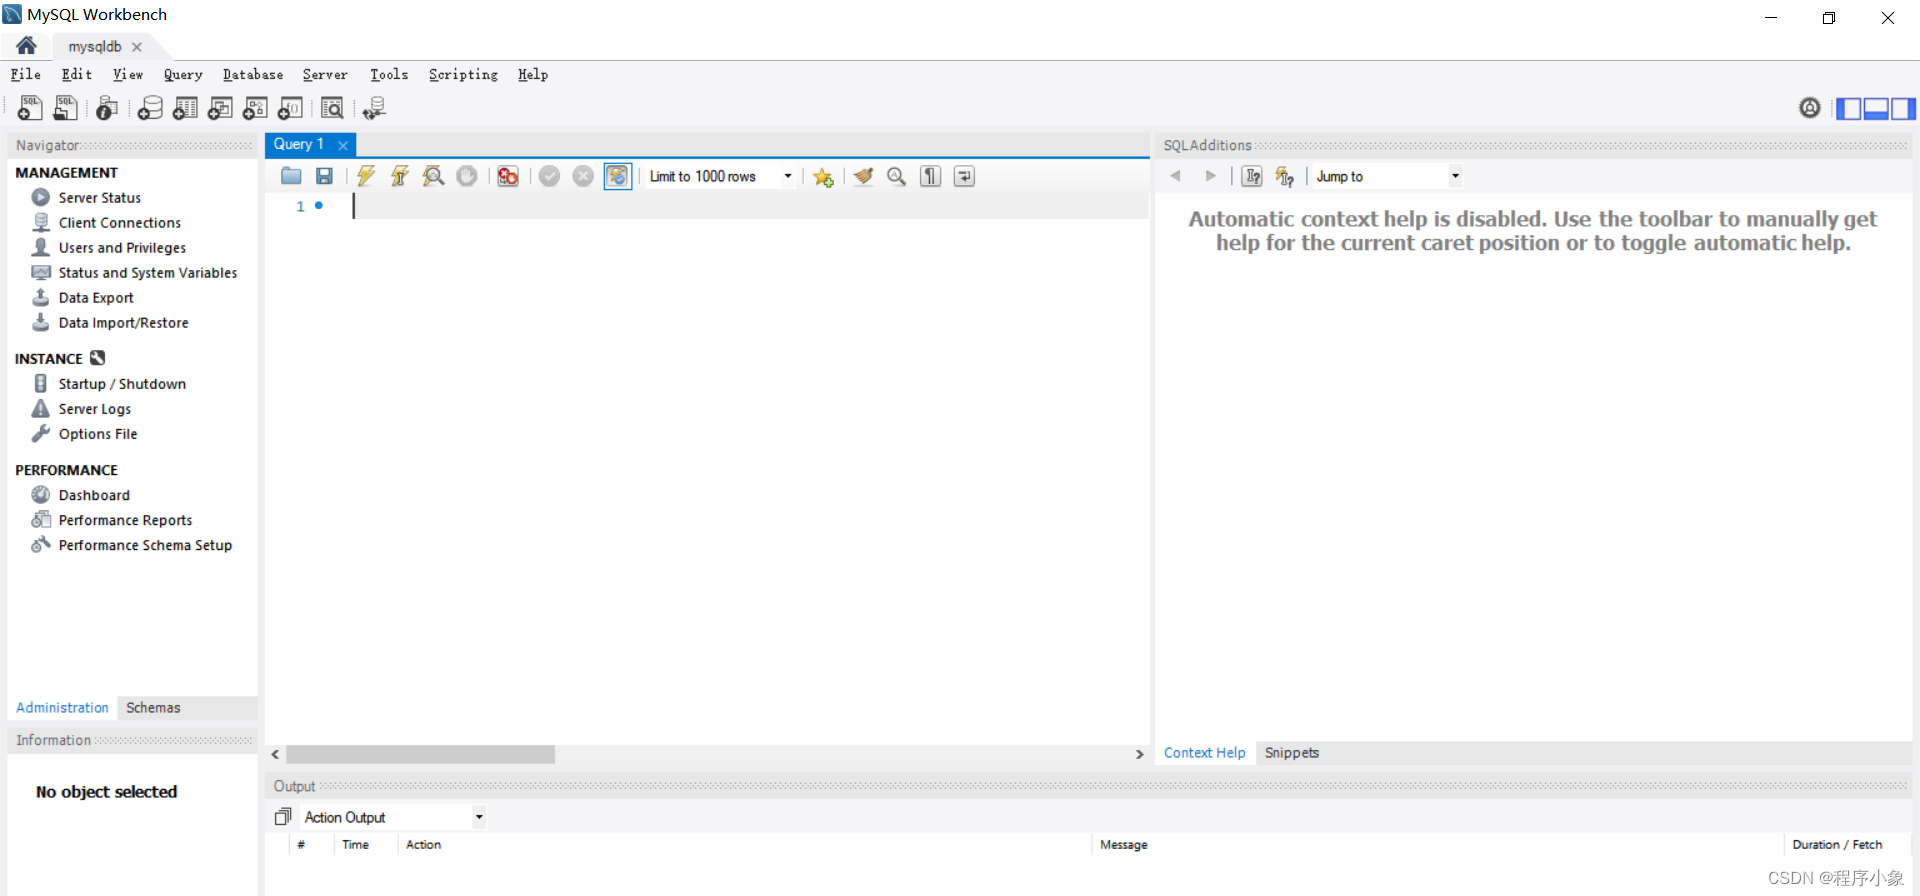Go forward in context help

pyautogui.click(x=1210, y=176)
